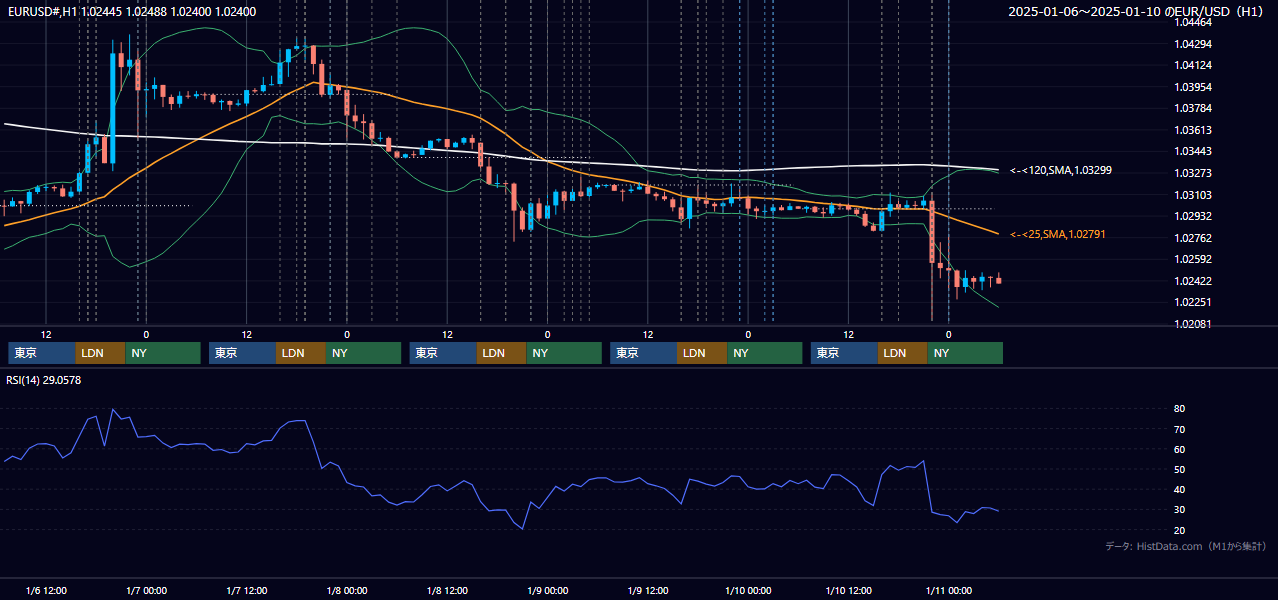
Task: Select the 1/11 00:00 time axis label
Action: pos(948,591)
